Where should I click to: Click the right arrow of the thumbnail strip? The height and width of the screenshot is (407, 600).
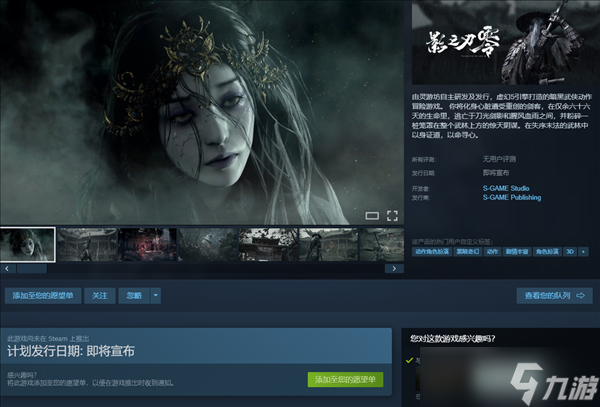coord(394,269)
